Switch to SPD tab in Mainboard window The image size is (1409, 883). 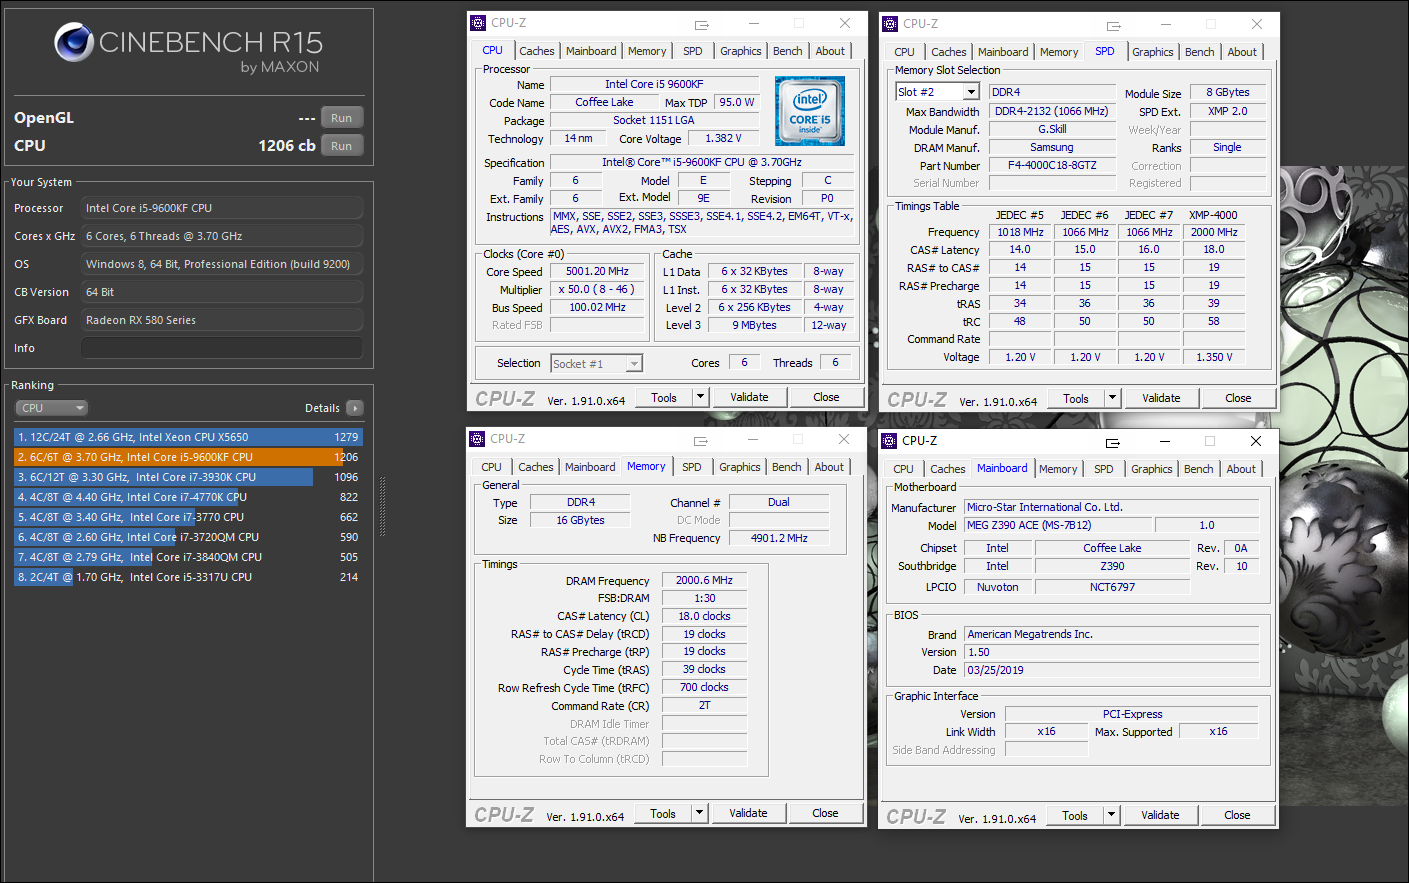click(1104, 469)
